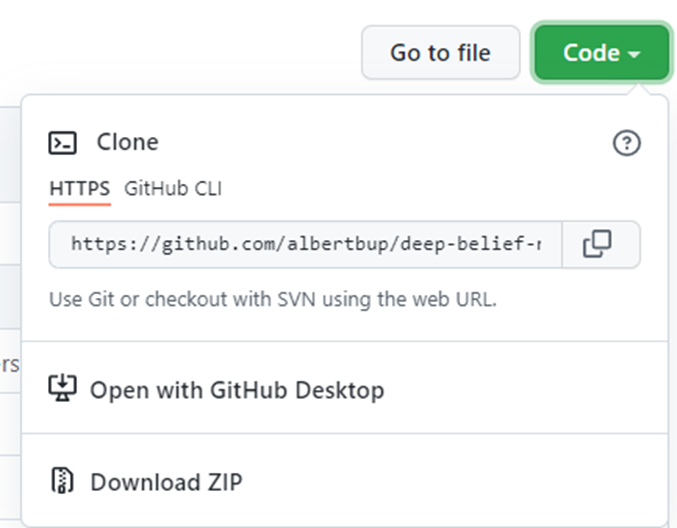Click the 'Use Git or checkout' hint text

273,298
